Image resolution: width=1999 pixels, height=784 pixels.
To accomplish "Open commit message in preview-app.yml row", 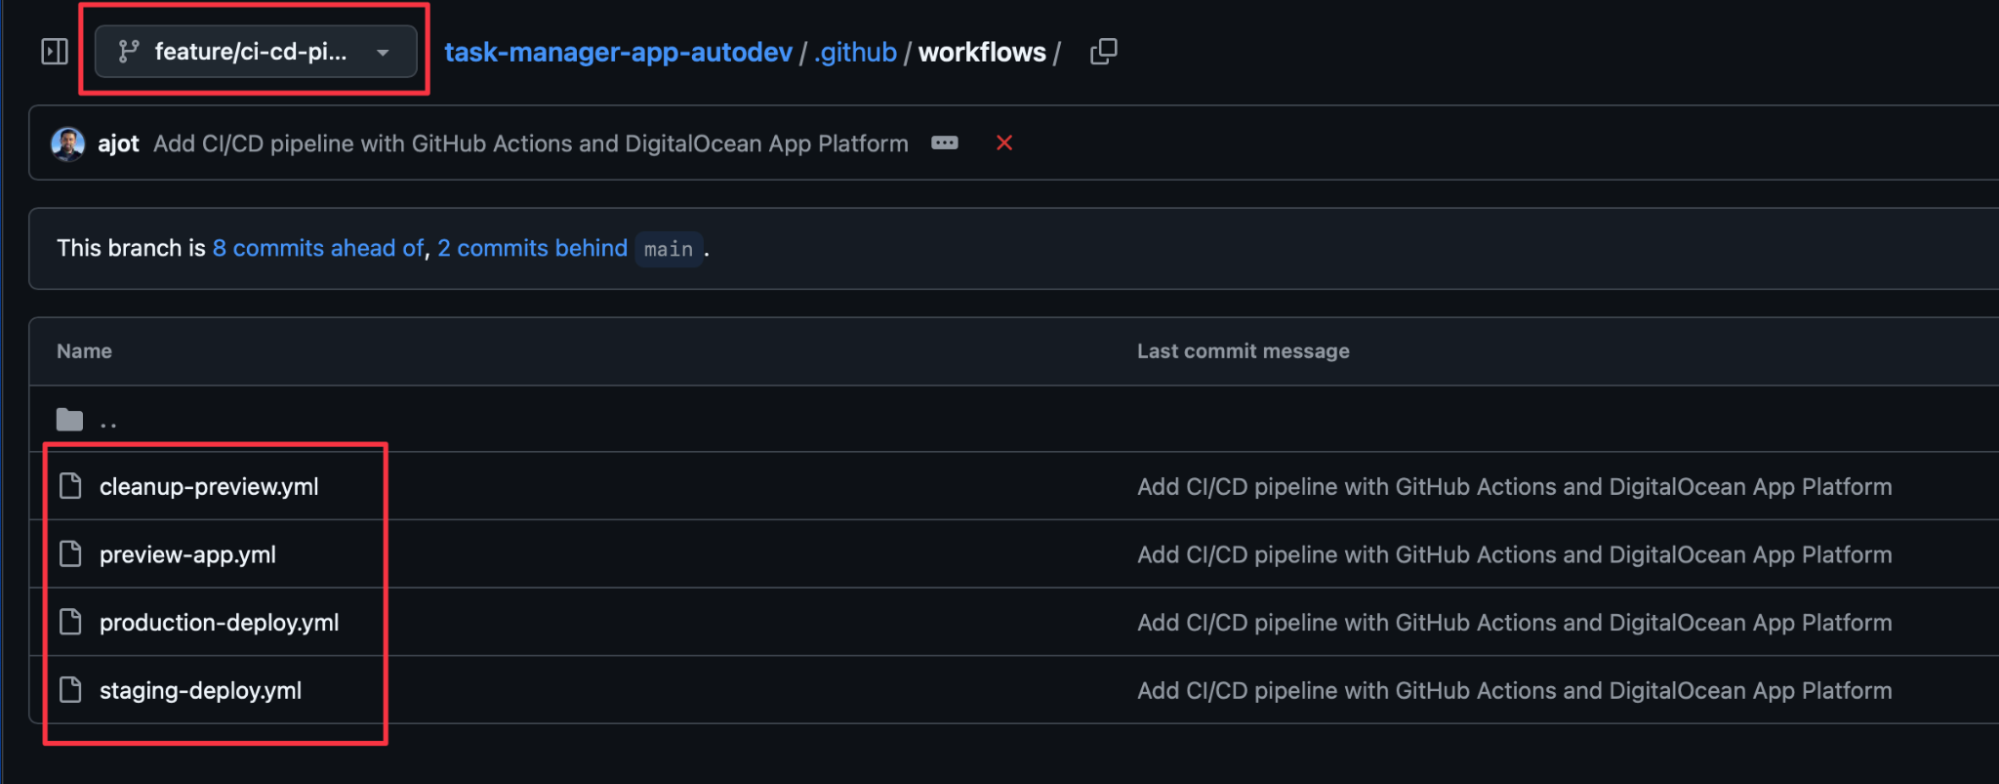I will click(1514, 555).
